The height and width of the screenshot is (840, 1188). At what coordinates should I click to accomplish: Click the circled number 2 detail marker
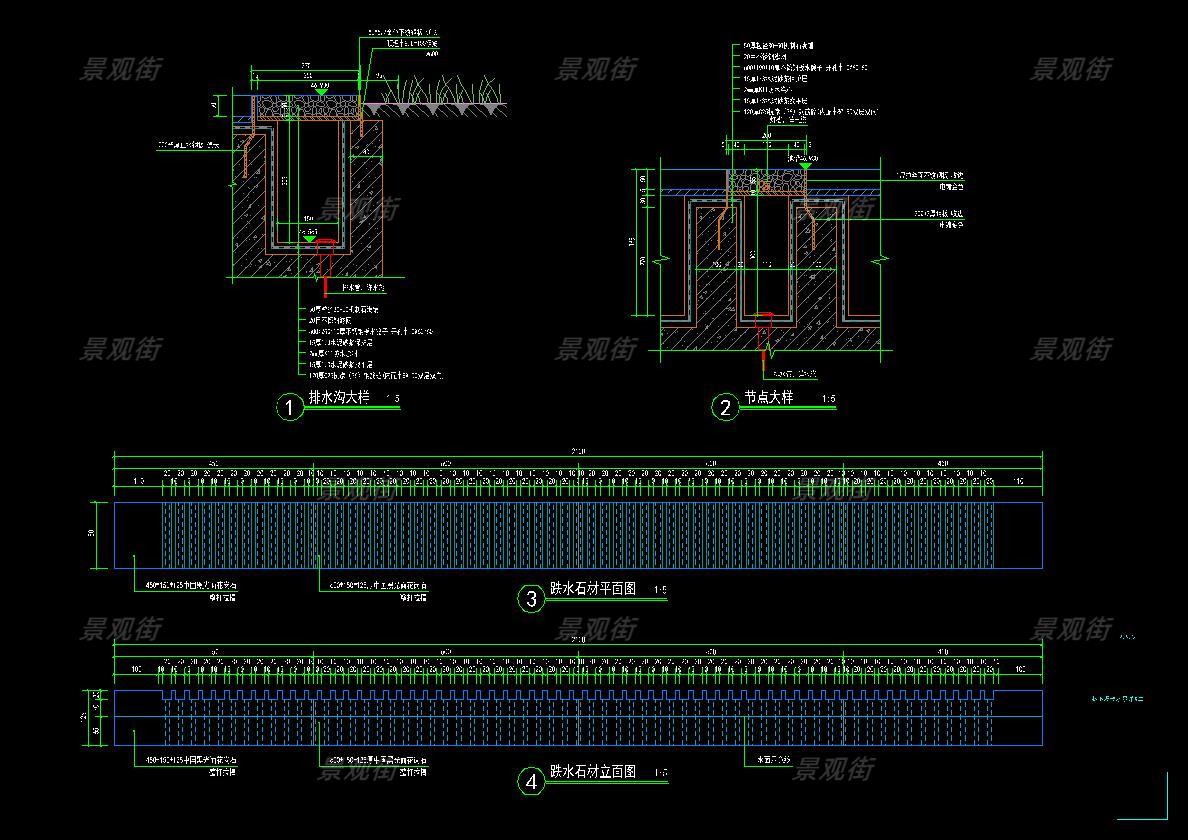click(x=725, y=407)
